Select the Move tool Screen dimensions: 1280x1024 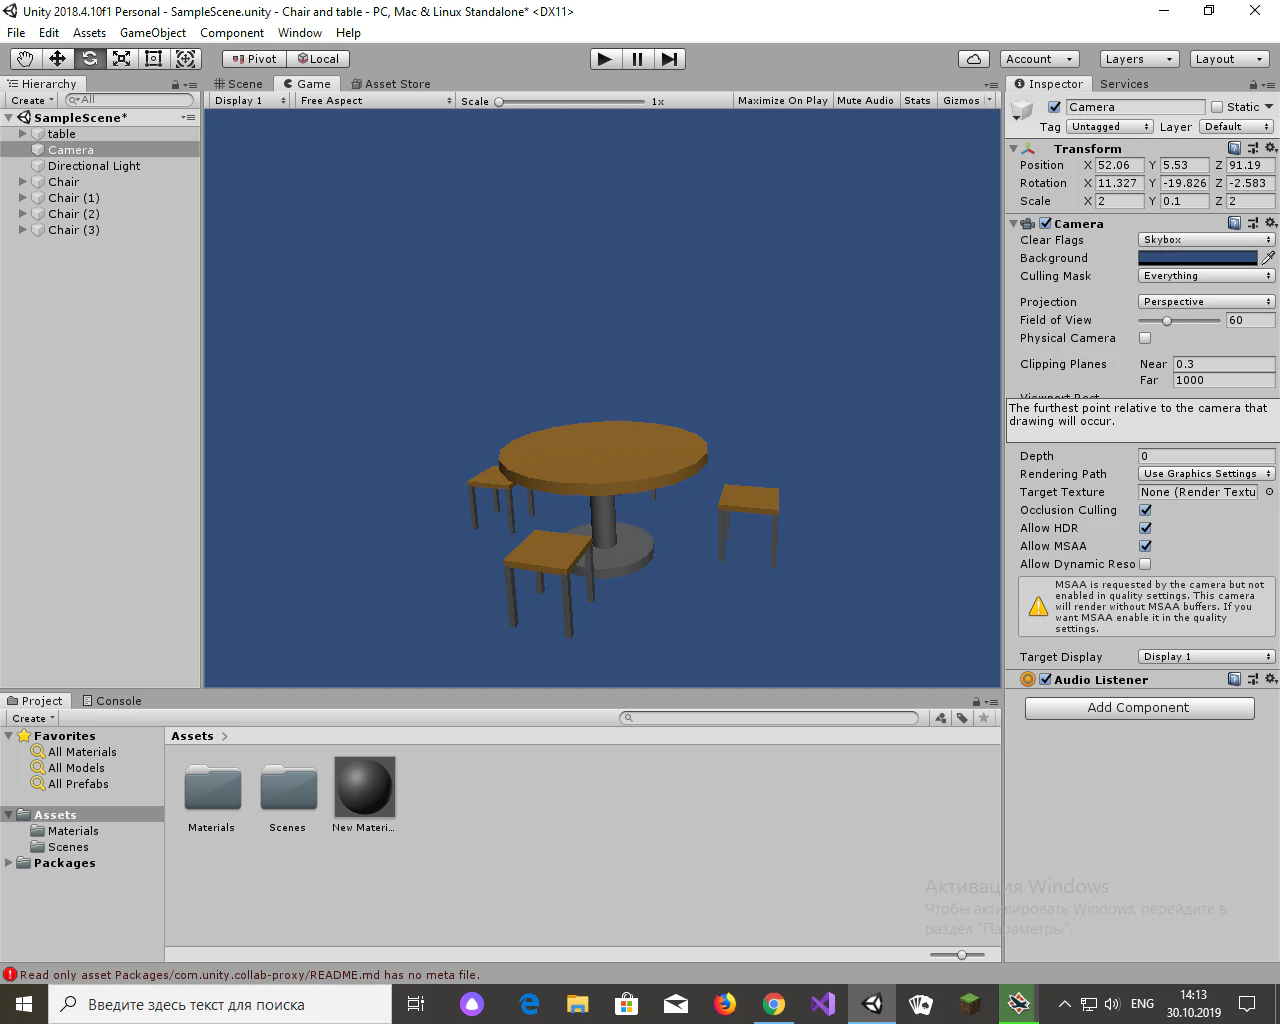point(57,59)
